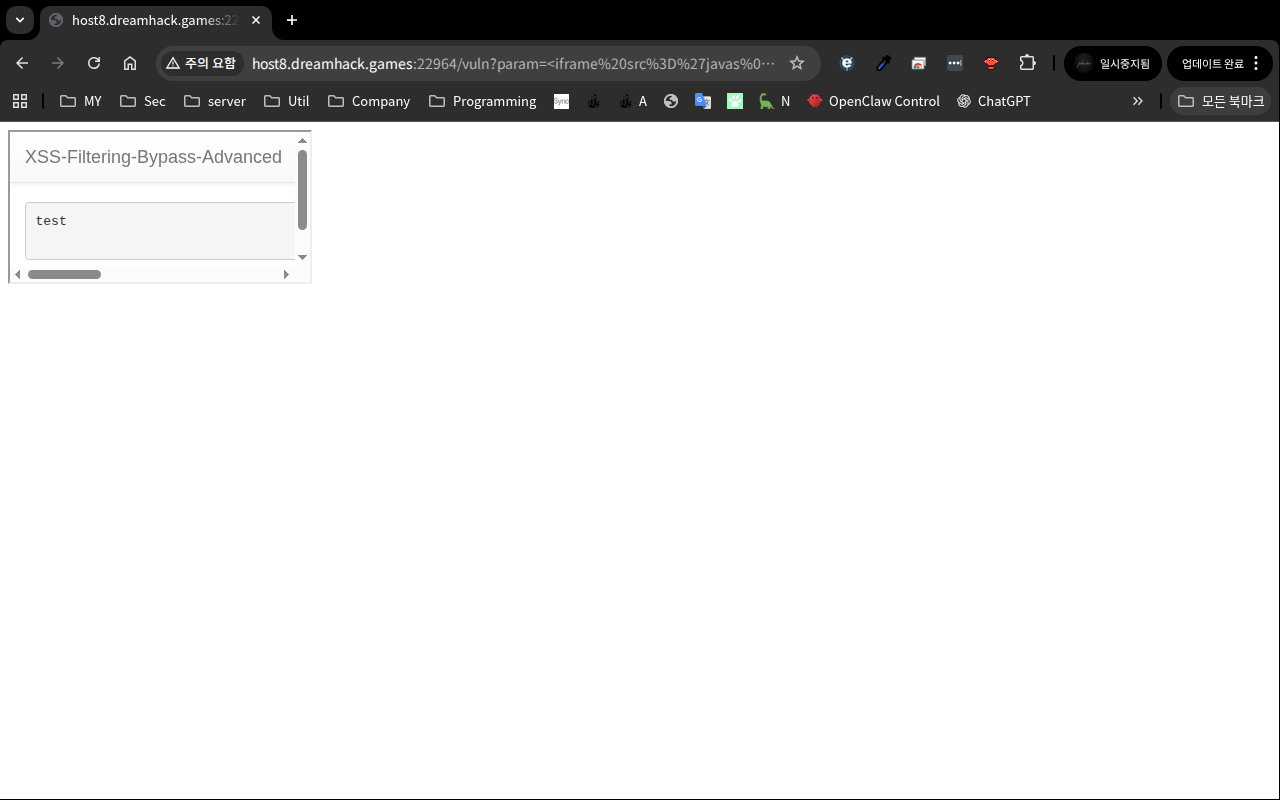Open the Programming bookmarks folder

pos(482,101)
